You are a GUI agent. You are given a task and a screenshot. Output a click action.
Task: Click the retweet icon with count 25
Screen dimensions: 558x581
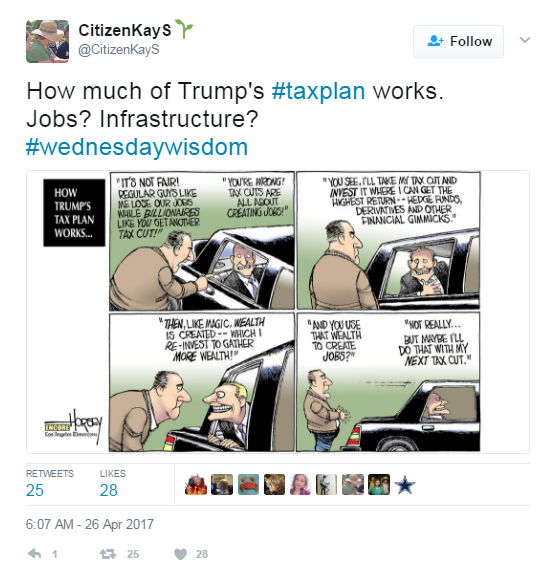108,554
